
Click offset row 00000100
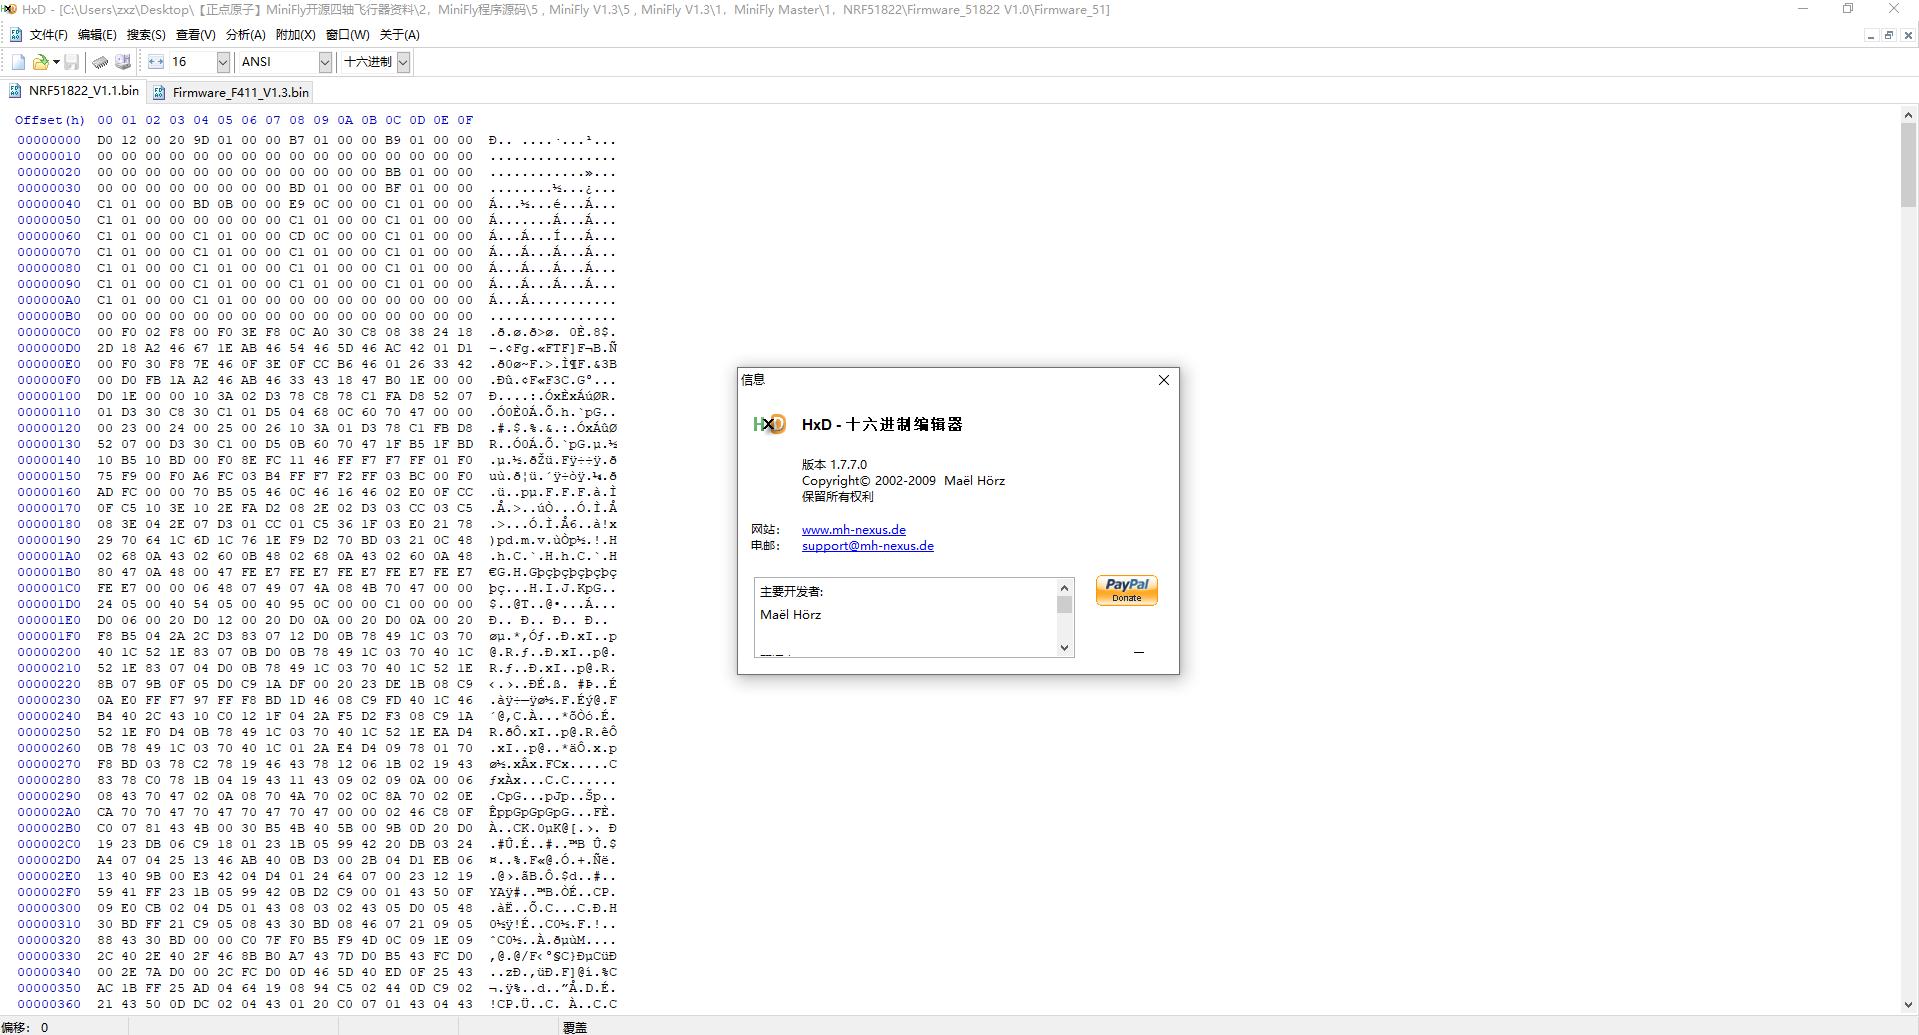pos(49,396)
